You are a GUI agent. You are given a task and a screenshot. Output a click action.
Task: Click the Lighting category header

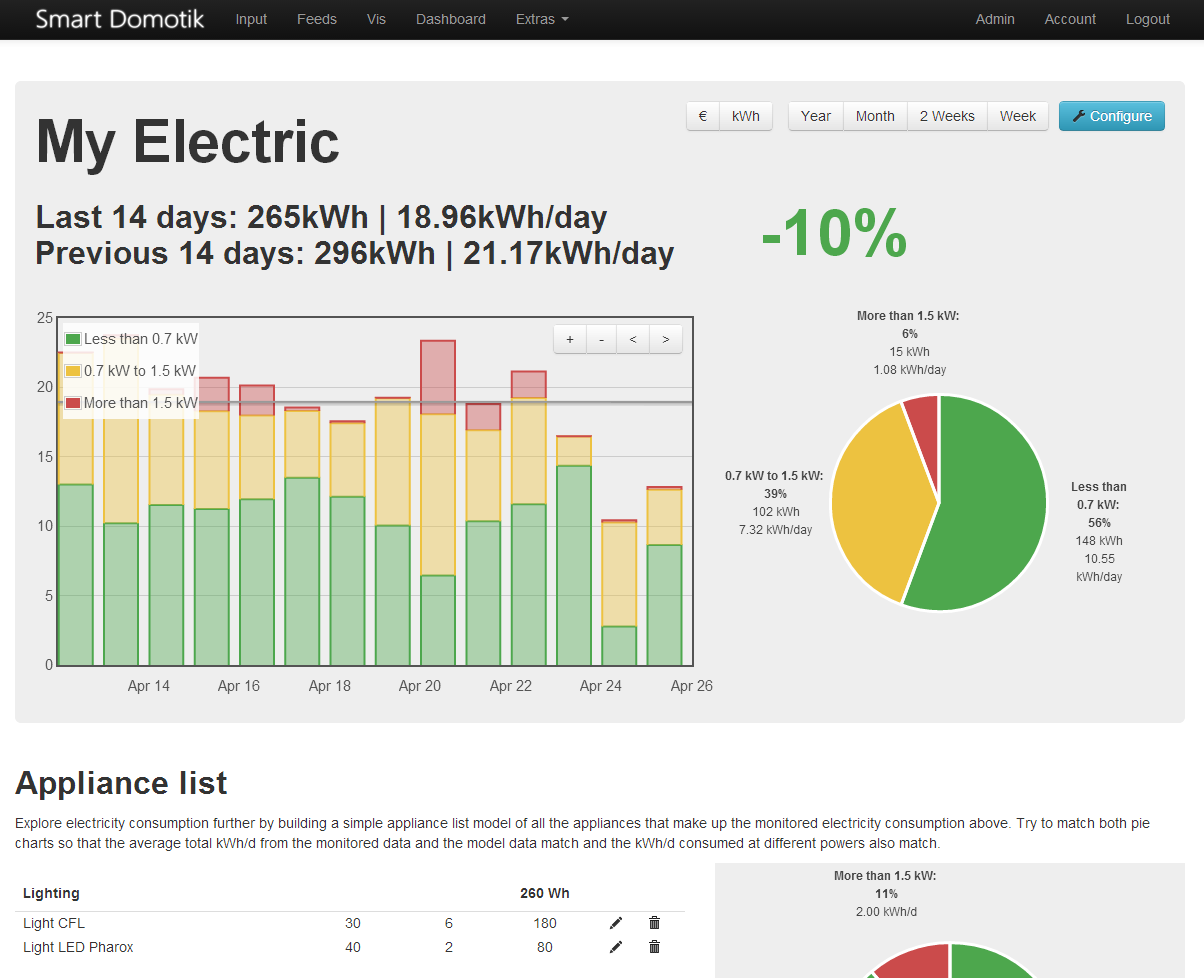(x=51, y=893)
